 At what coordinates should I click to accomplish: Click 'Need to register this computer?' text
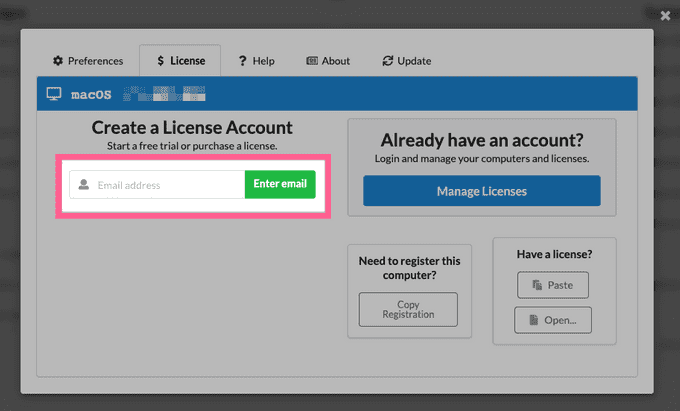click(409, 268)
